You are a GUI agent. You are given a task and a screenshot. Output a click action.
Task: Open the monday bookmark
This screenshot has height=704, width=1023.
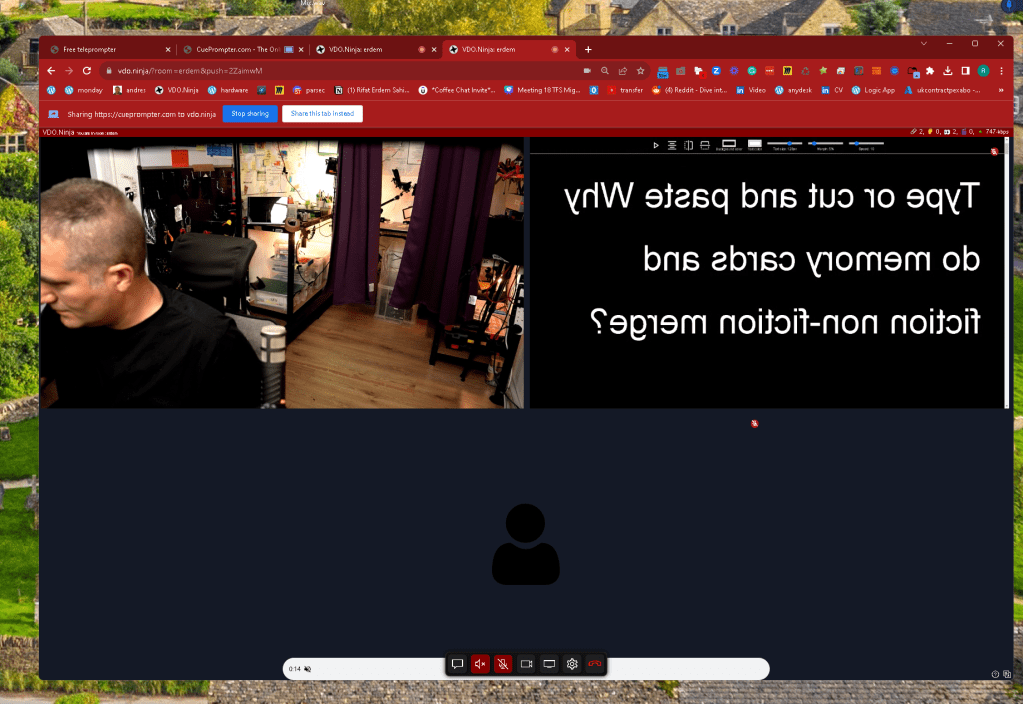(84, 90)
